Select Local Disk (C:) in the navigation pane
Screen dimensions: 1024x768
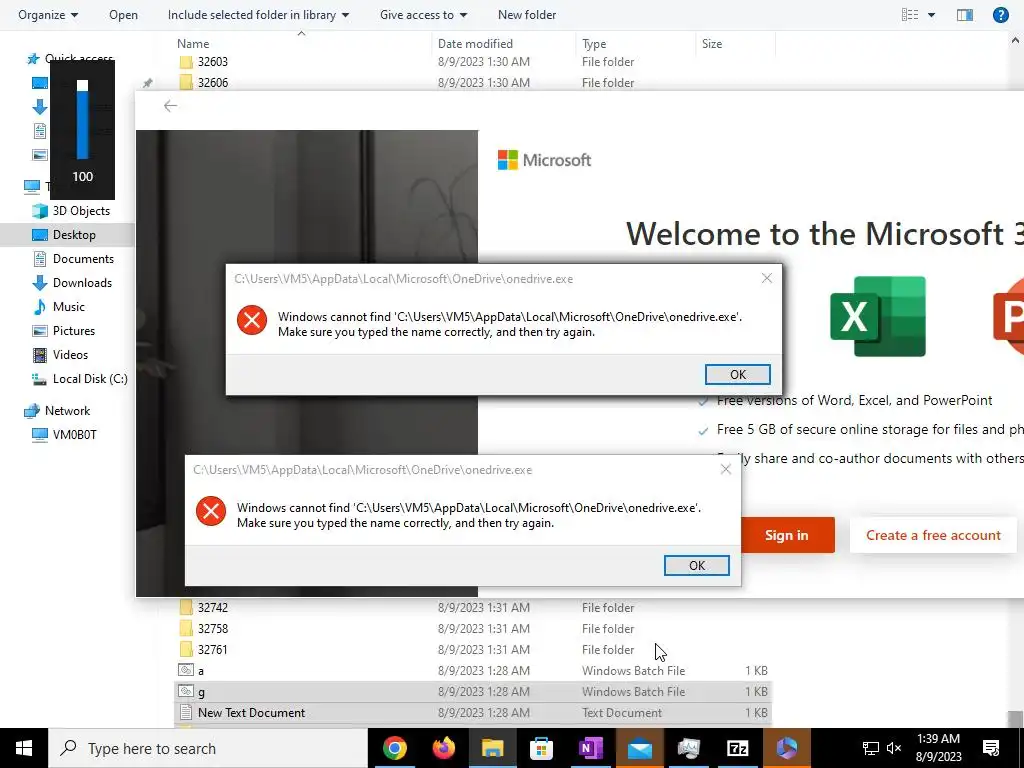[90, 379]
